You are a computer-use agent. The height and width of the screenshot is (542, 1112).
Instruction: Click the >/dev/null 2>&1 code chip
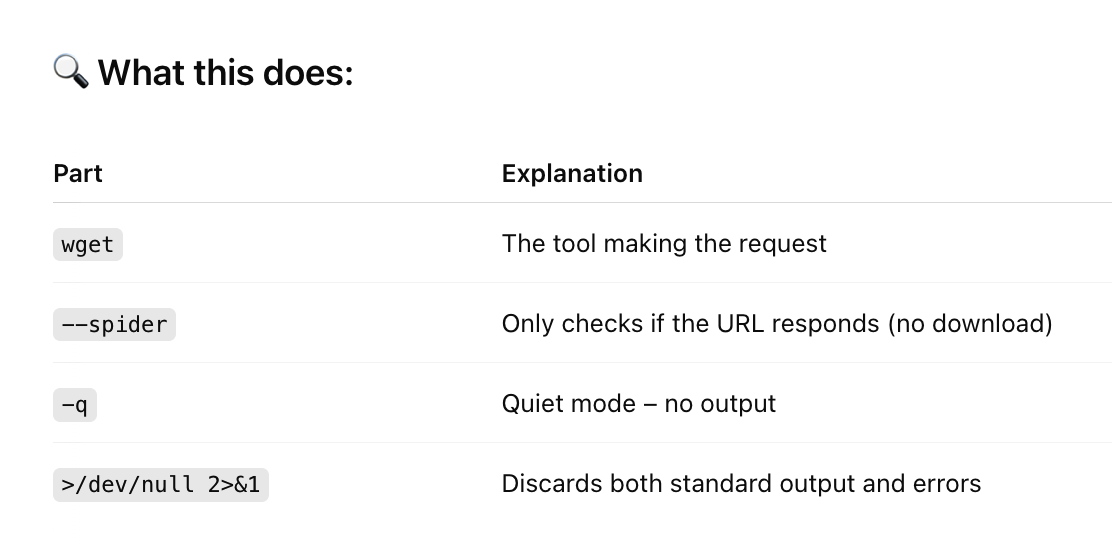pyautogui.click(x=161, y=485)
